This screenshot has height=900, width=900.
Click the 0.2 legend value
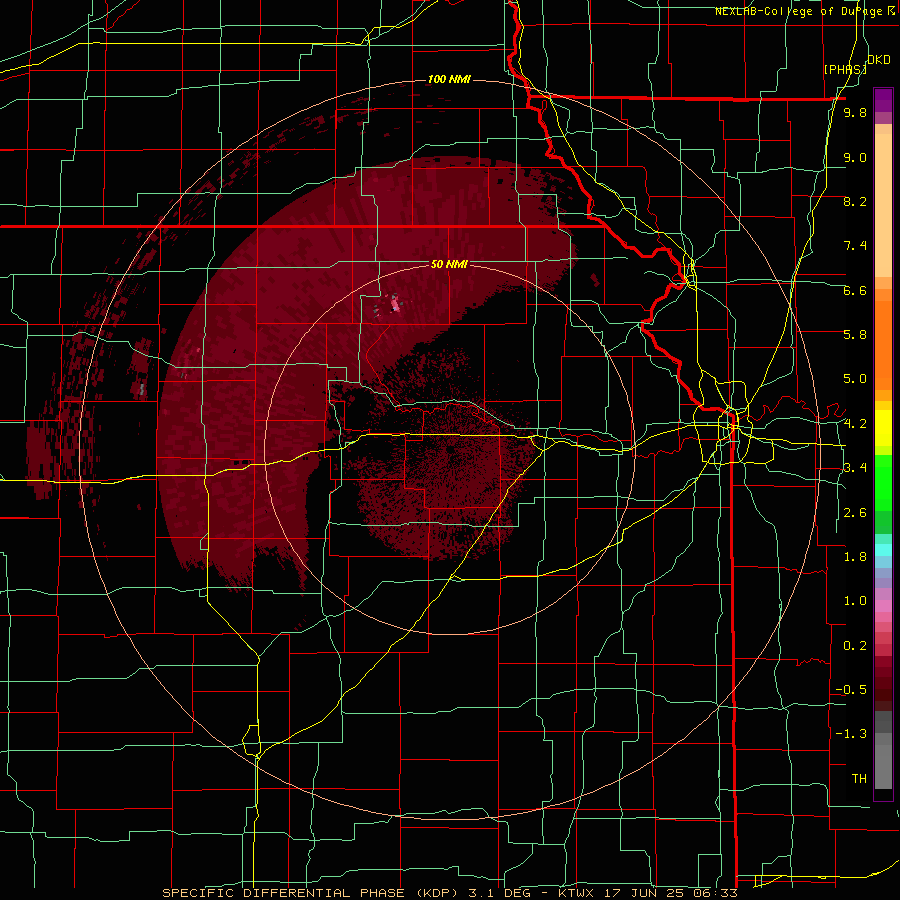pyautogui.click(x=855, y=646)
